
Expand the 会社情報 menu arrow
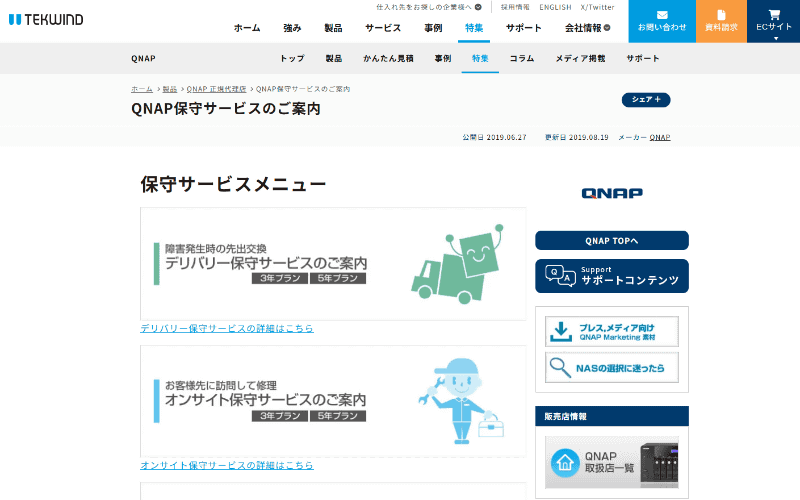[607, 28]
